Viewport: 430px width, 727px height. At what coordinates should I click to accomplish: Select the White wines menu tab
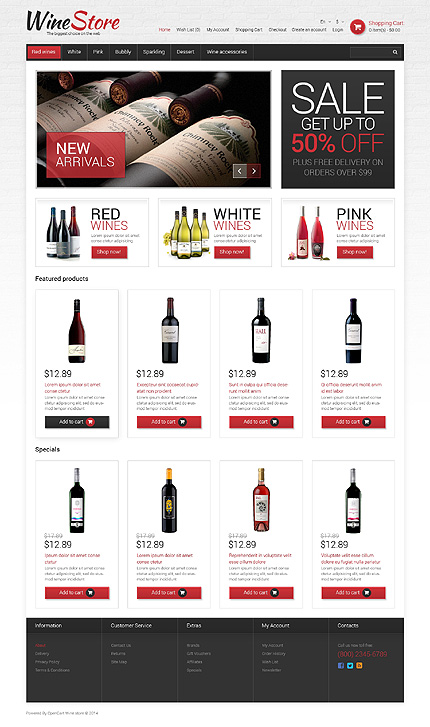click(x=74, y=52)
